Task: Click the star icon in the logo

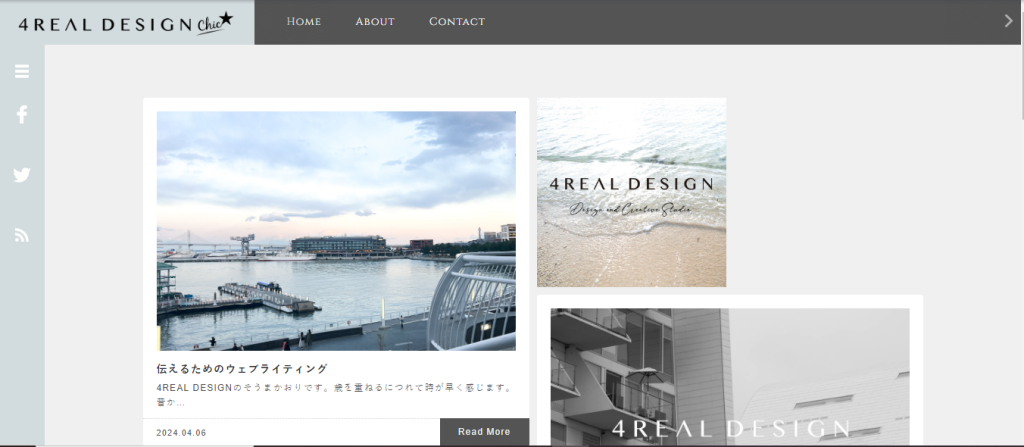Action: [x=226, y=18]
